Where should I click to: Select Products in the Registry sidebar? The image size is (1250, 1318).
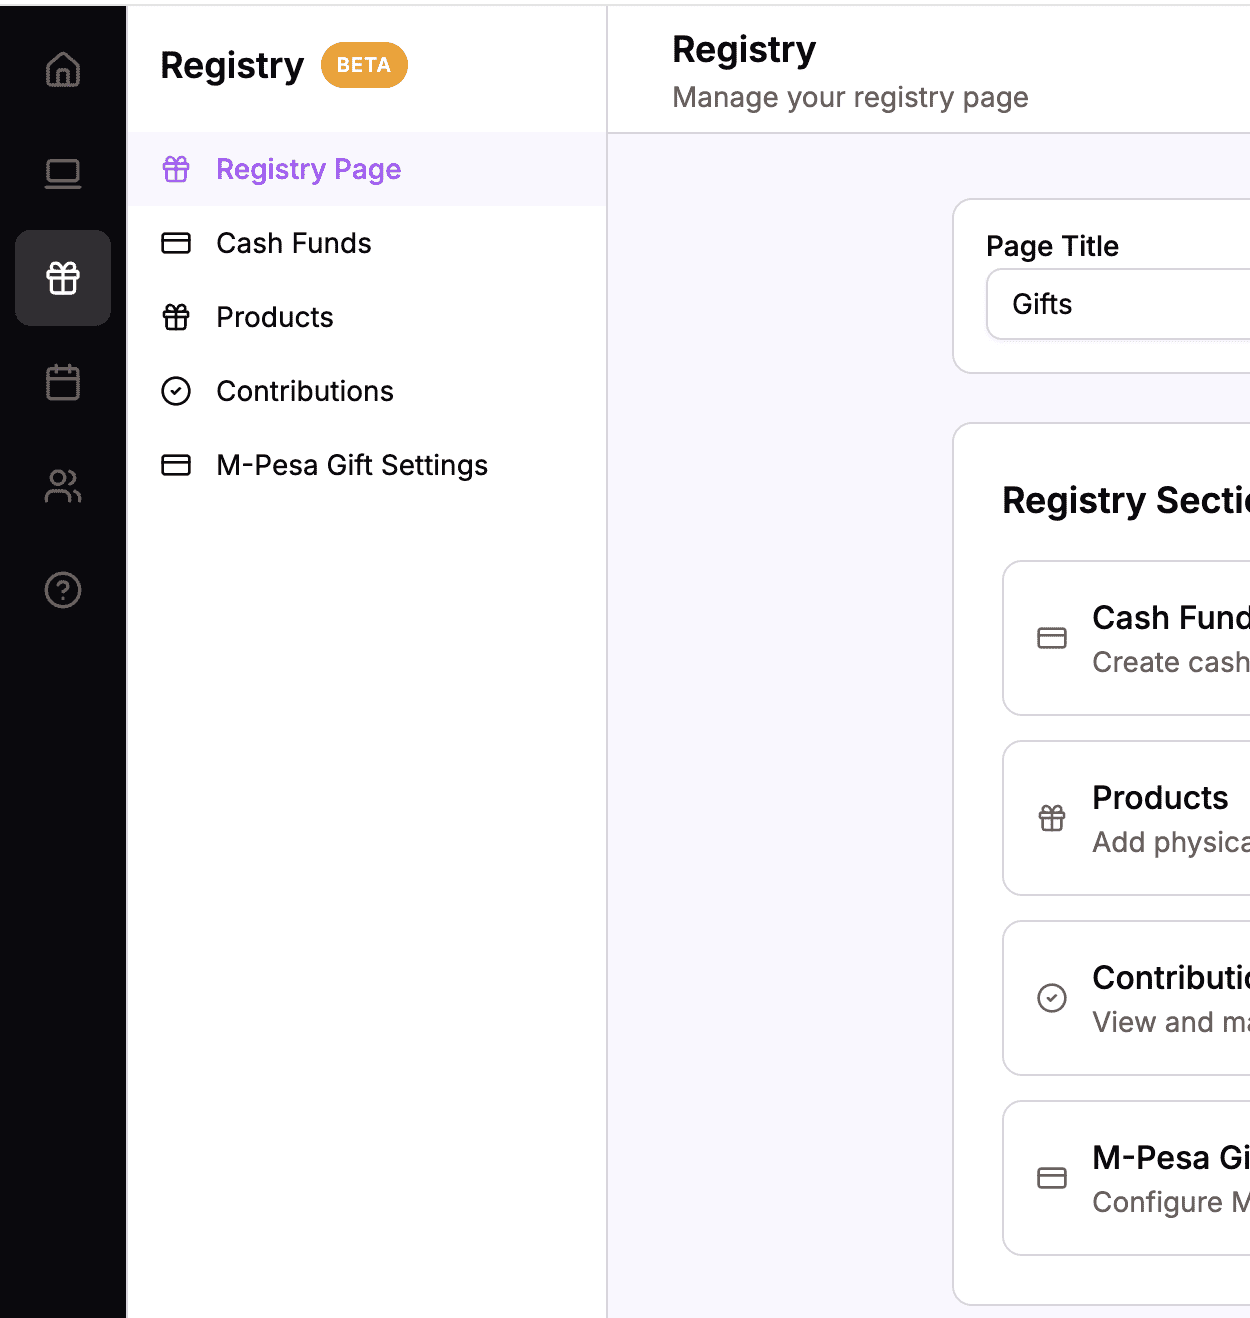tap(274, 317)
